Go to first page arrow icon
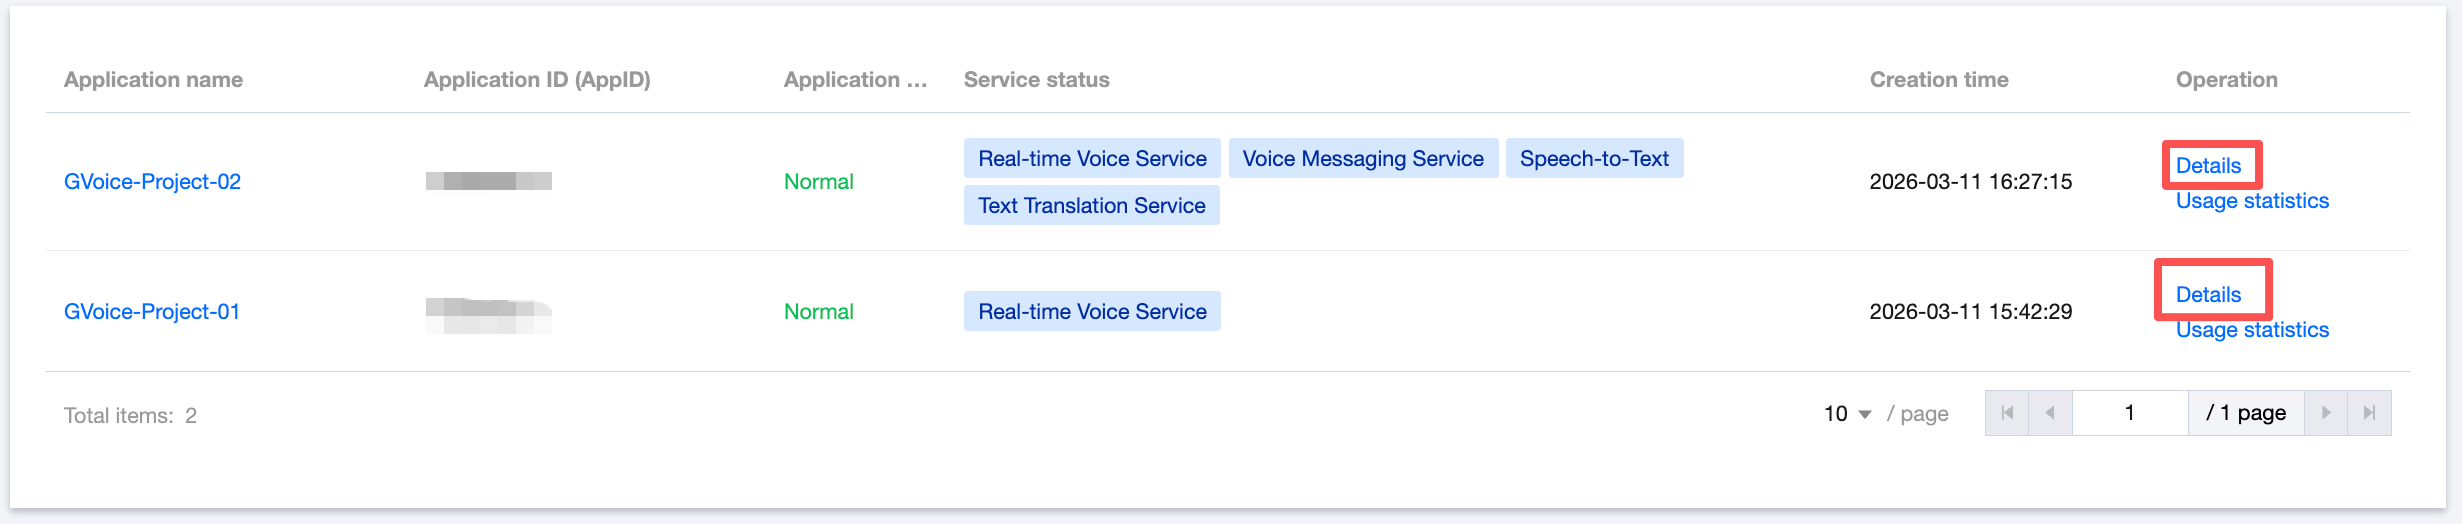 2007,413
